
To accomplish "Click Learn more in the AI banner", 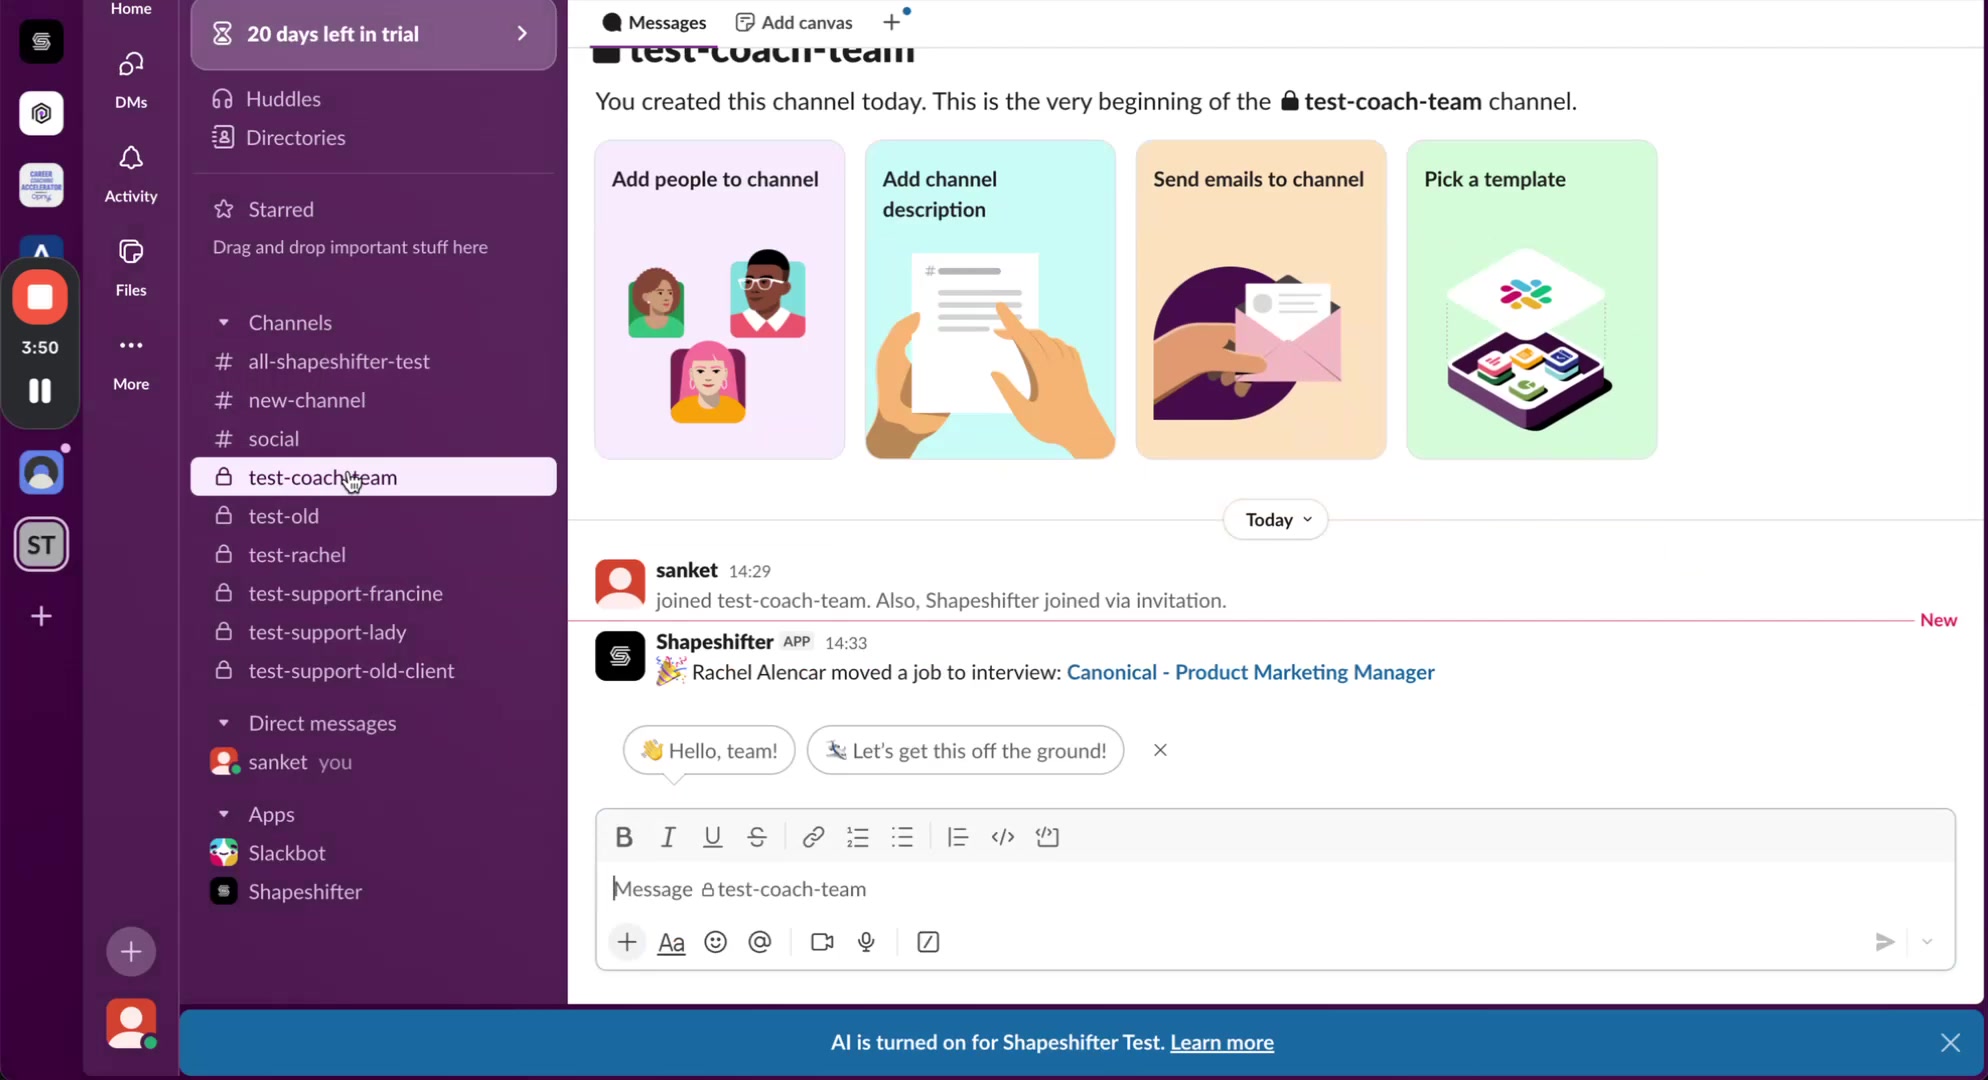I will [1221, 1042].
